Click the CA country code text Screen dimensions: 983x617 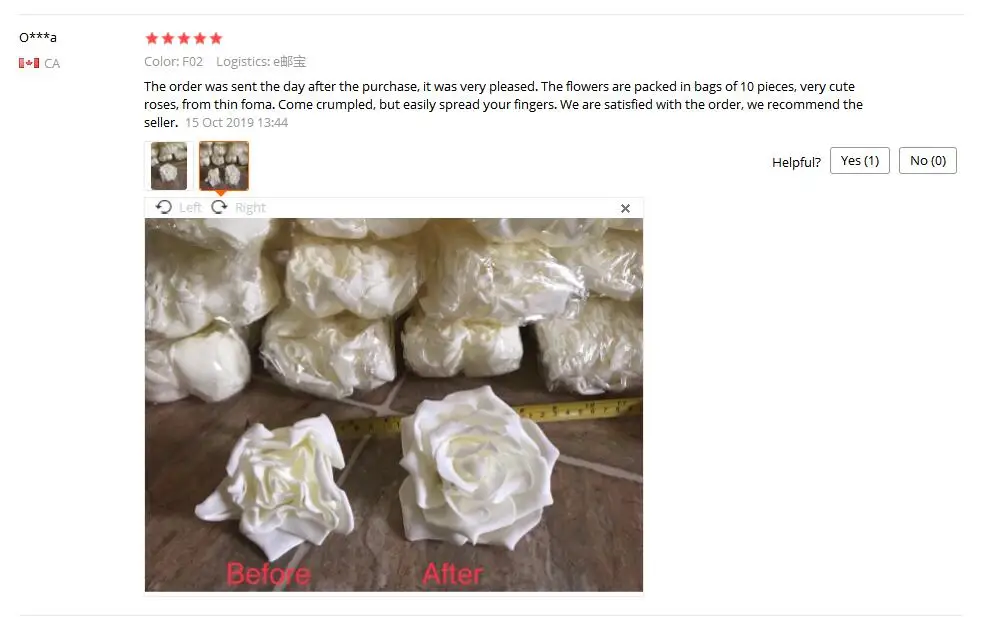[52, 63]
